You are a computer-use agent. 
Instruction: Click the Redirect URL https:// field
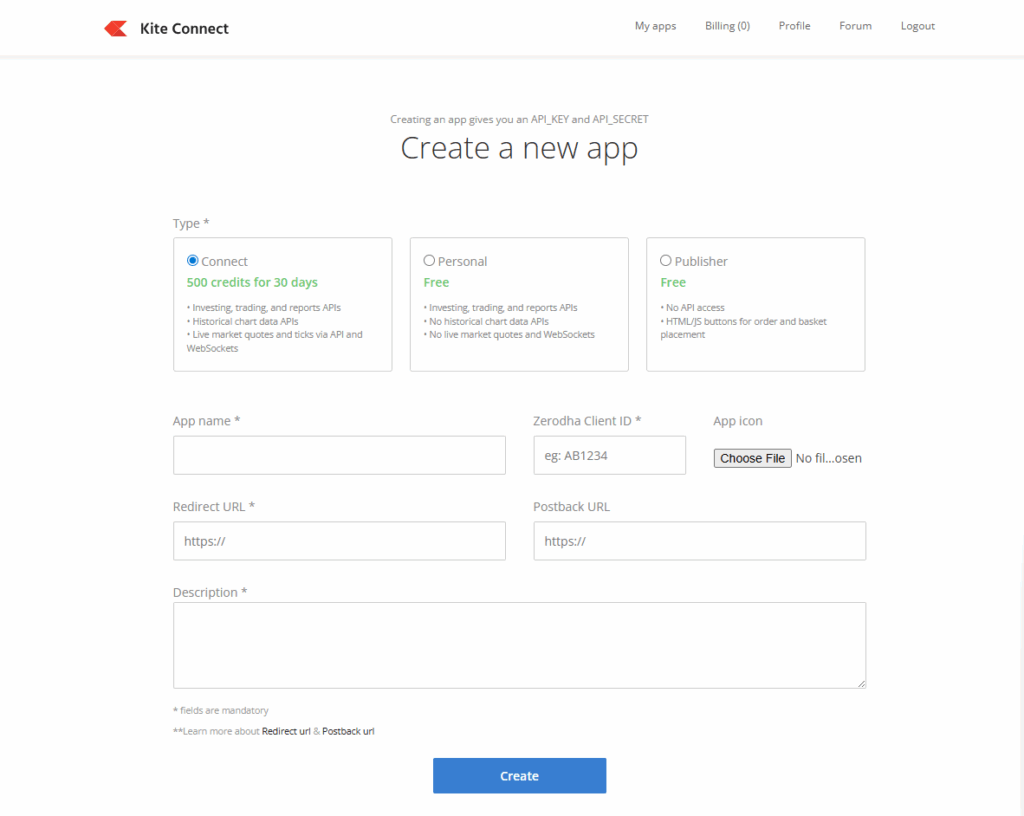[x=339, y=541]
